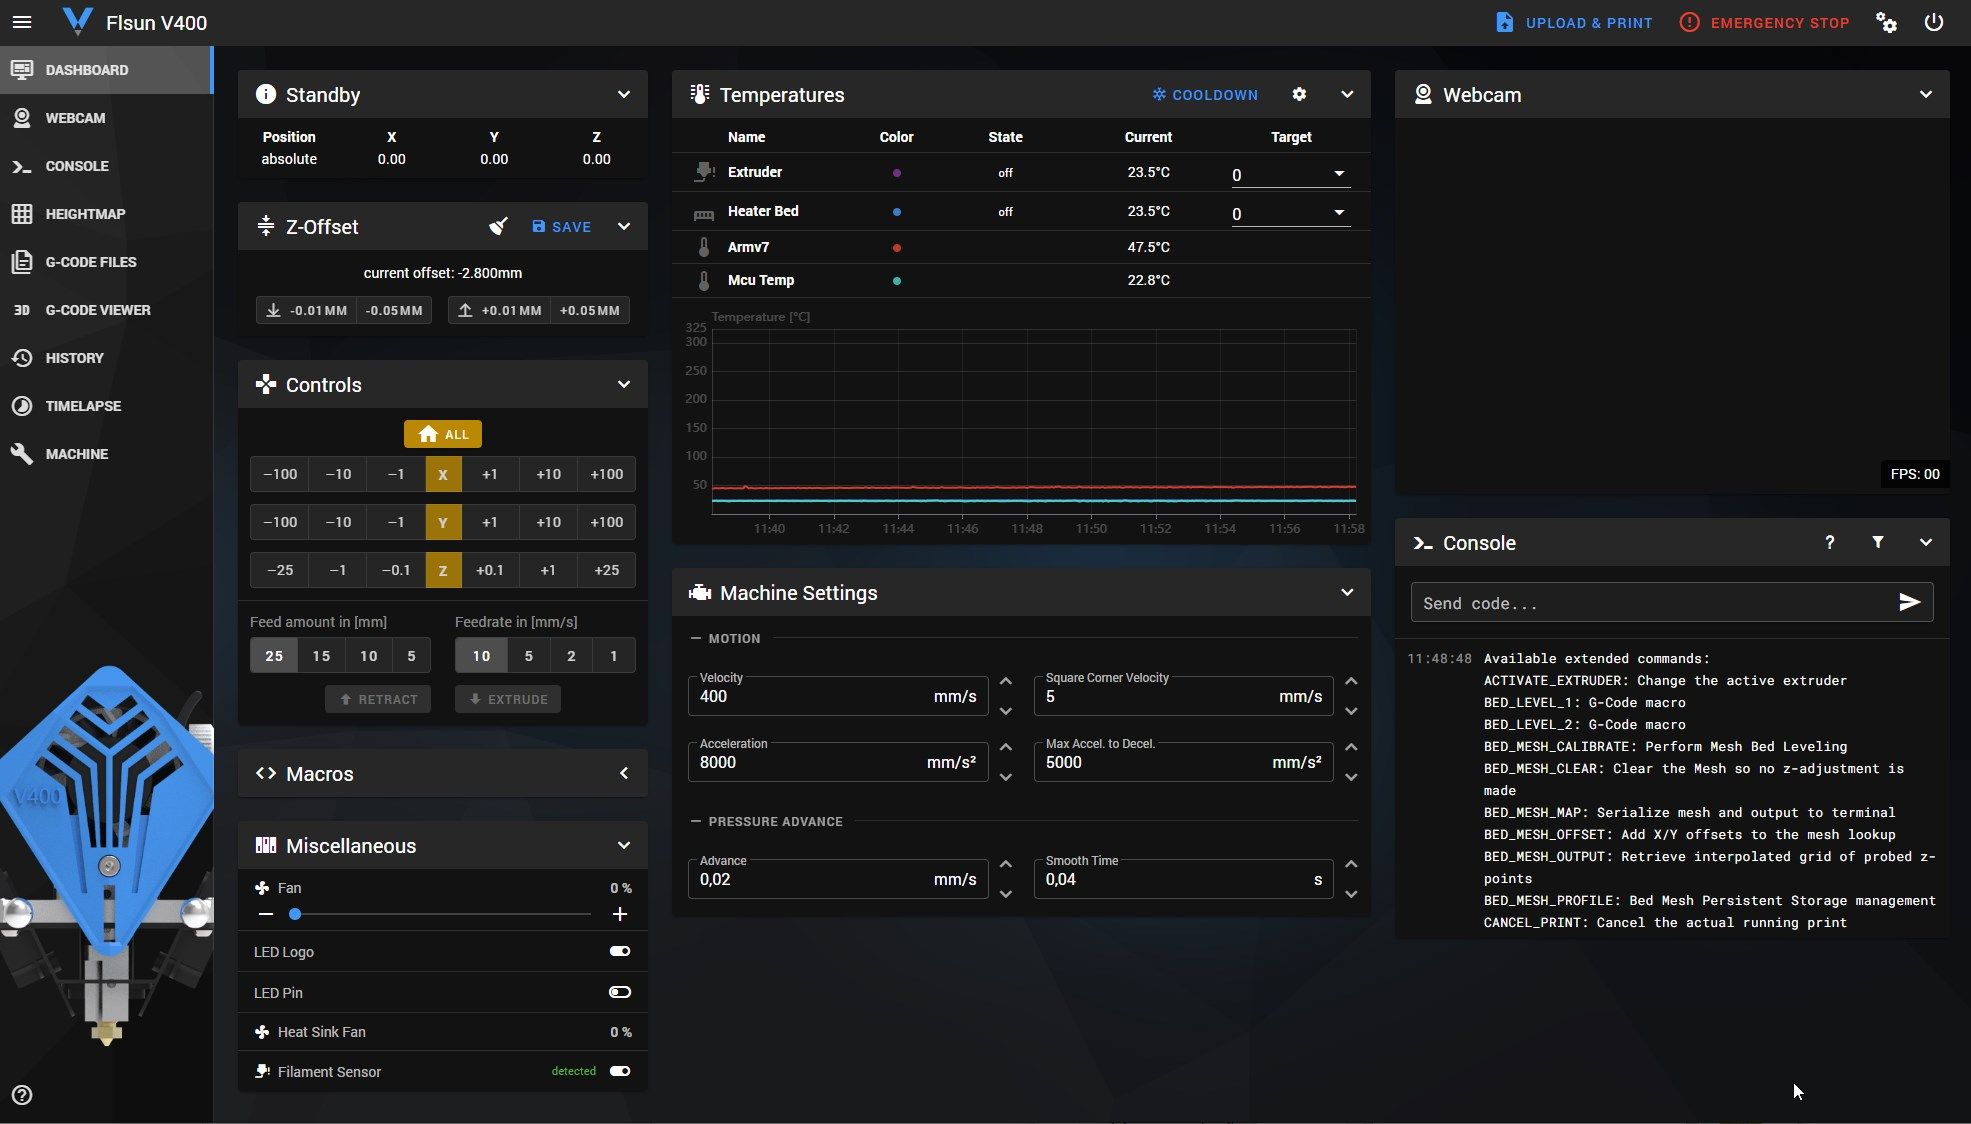Open temperature panel settings gear

[1299, 94]
